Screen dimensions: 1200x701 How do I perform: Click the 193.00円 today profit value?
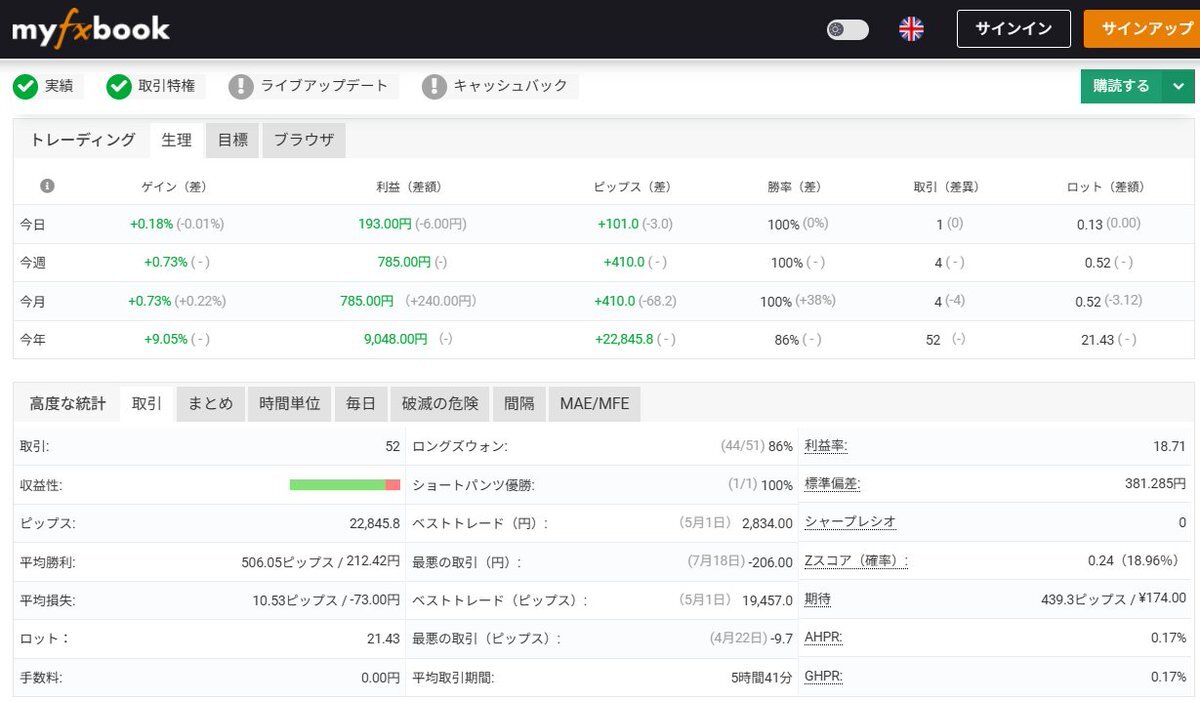384,224
